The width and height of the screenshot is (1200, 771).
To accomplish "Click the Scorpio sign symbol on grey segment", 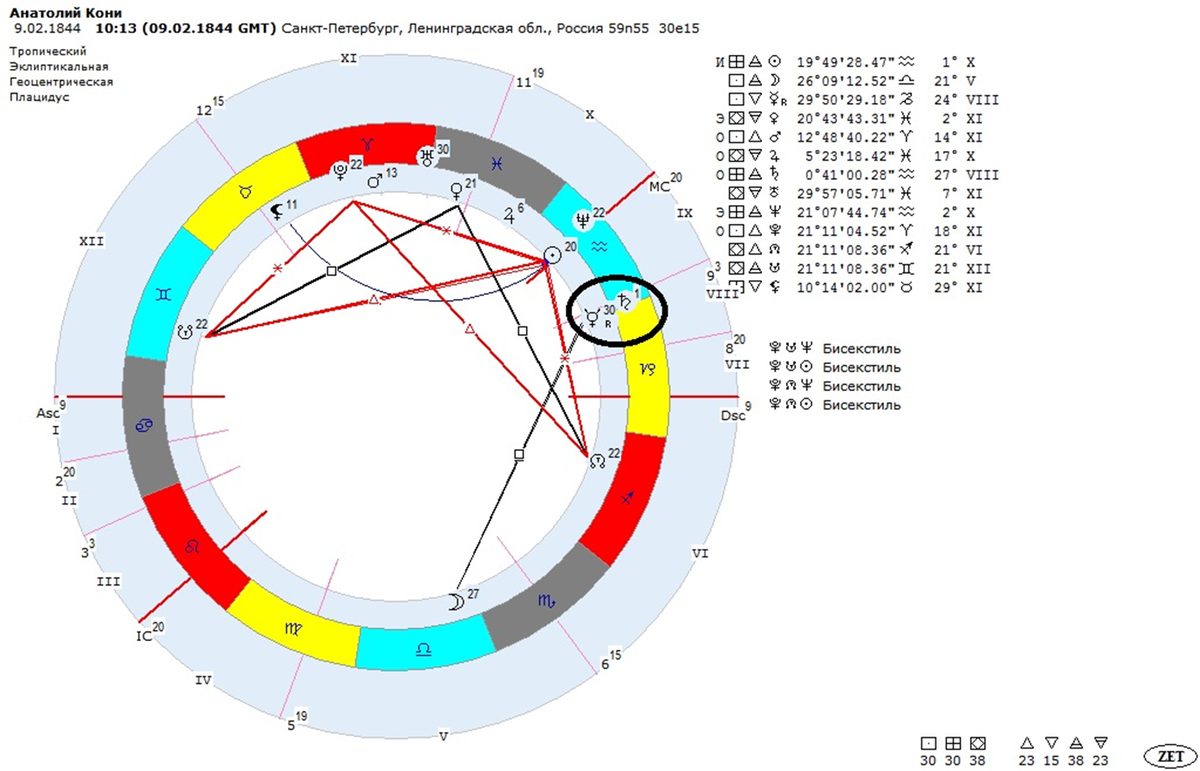I will click(x=546, y=600).
